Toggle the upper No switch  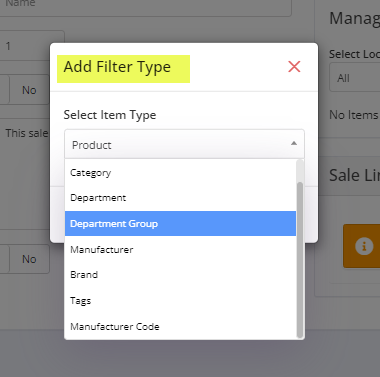point(29,90)
